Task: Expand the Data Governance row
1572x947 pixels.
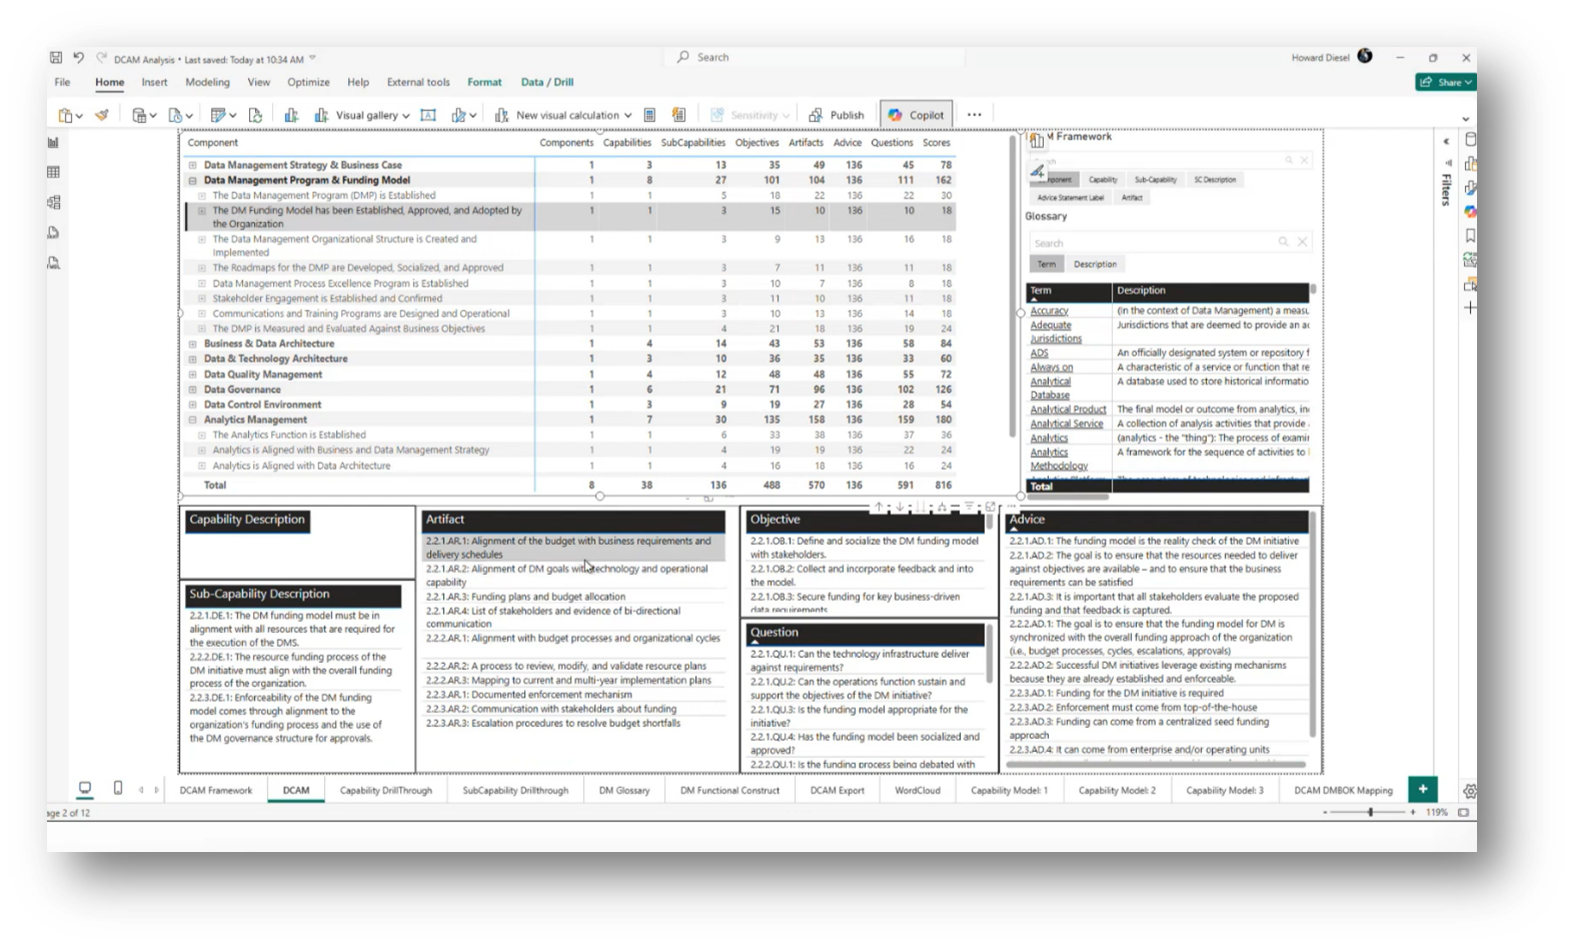Action: [x=193, y=389]
